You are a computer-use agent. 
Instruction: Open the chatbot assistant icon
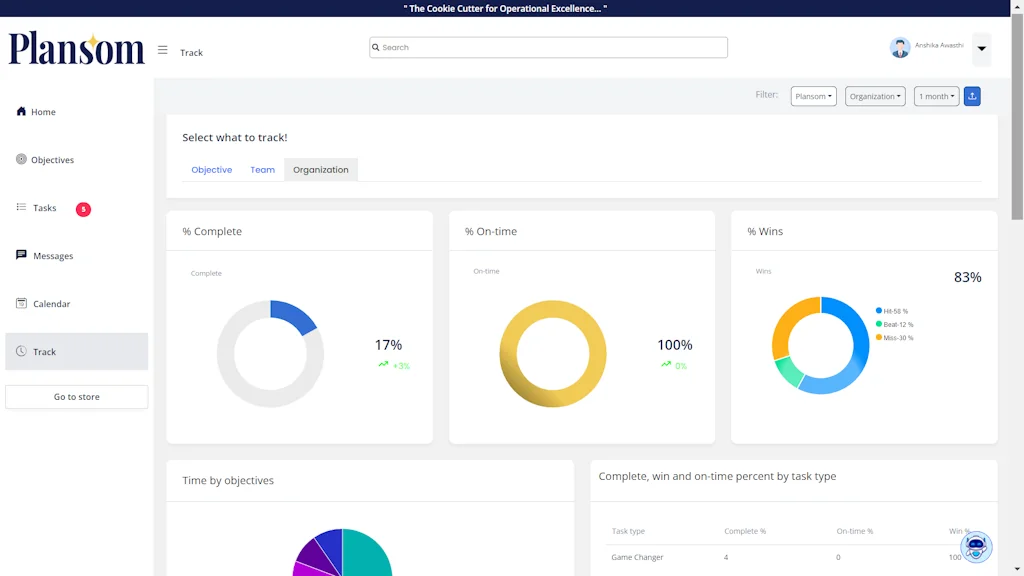(976, 547)
